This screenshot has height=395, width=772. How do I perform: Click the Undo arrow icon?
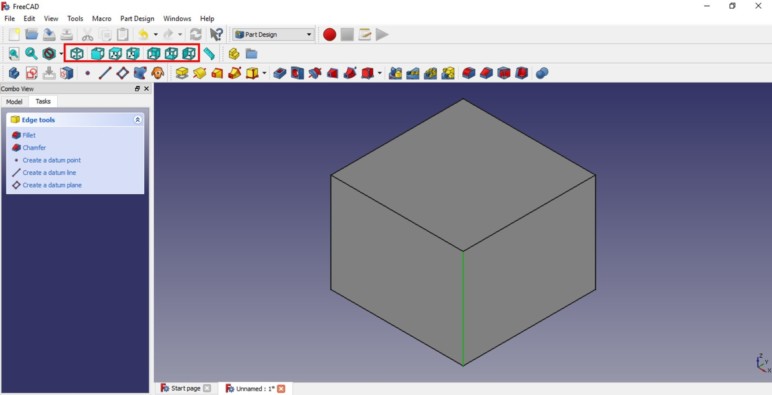pos(143,34)
